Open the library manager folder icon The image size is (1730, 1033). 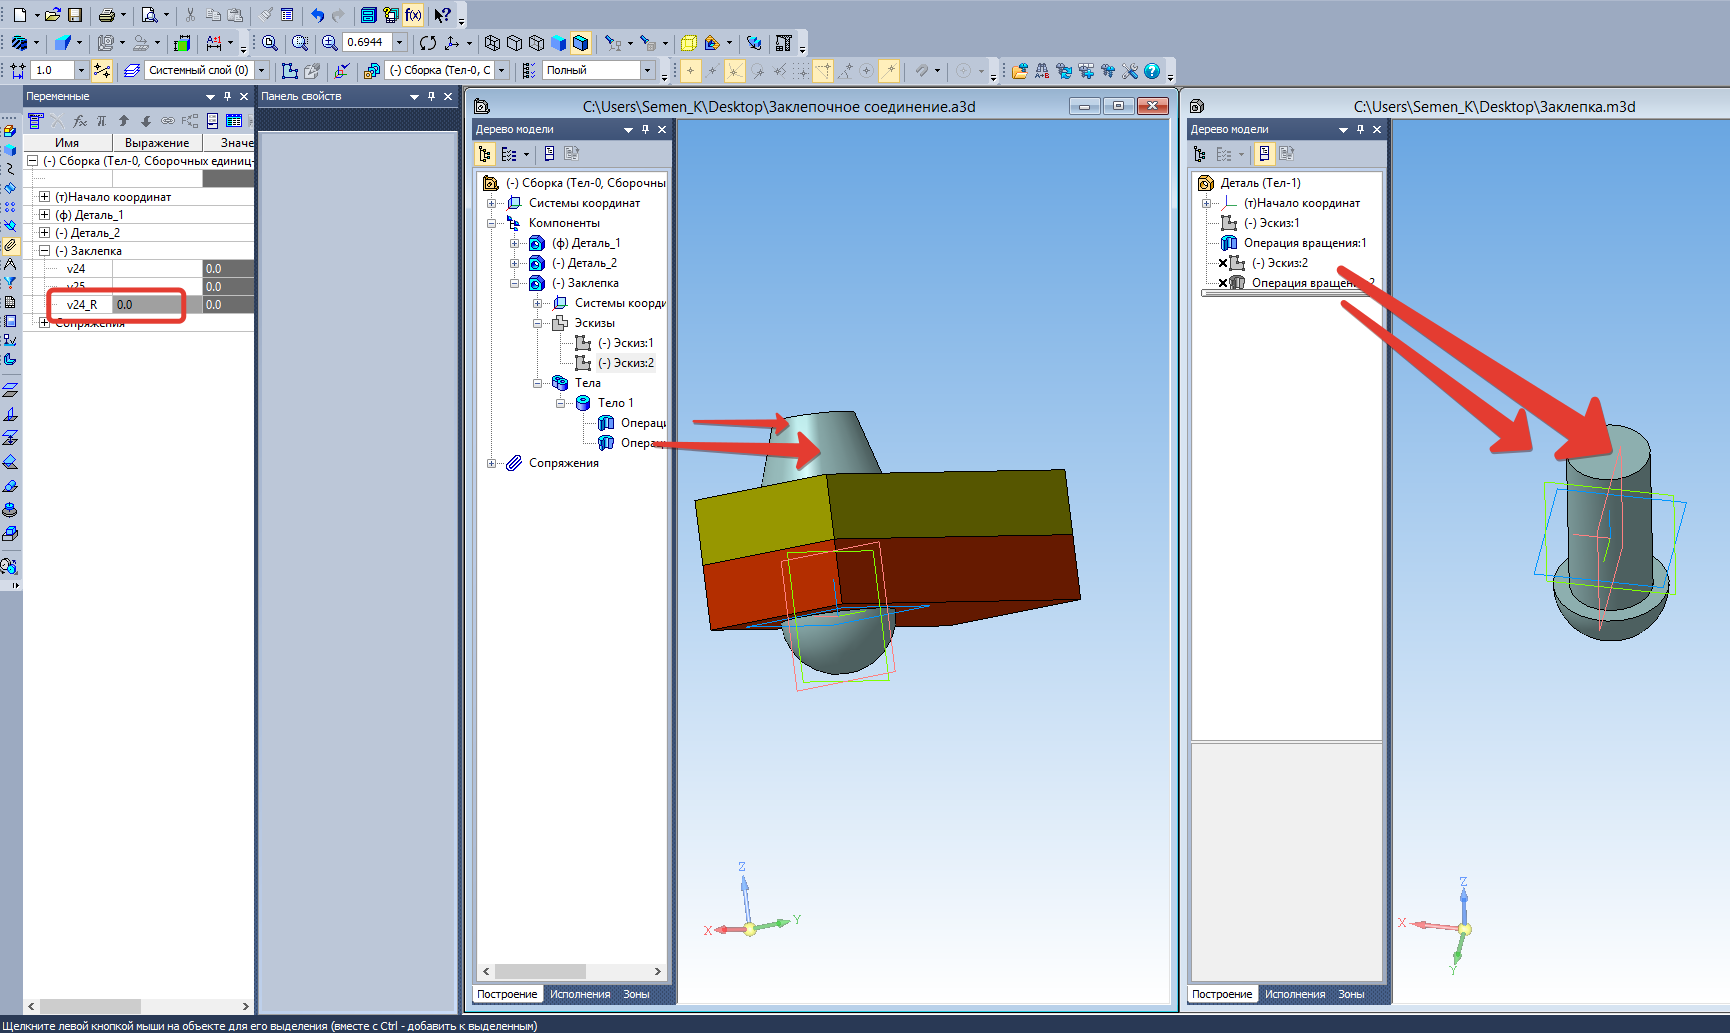coord(1020,71)
